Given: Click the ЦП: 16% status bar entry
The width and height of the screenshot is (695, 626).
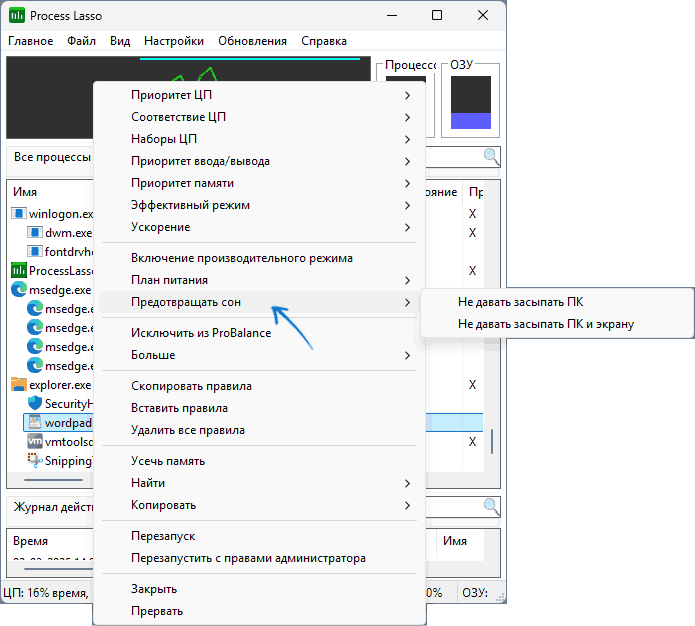Looking at the screenshot, I should point(46,593).
